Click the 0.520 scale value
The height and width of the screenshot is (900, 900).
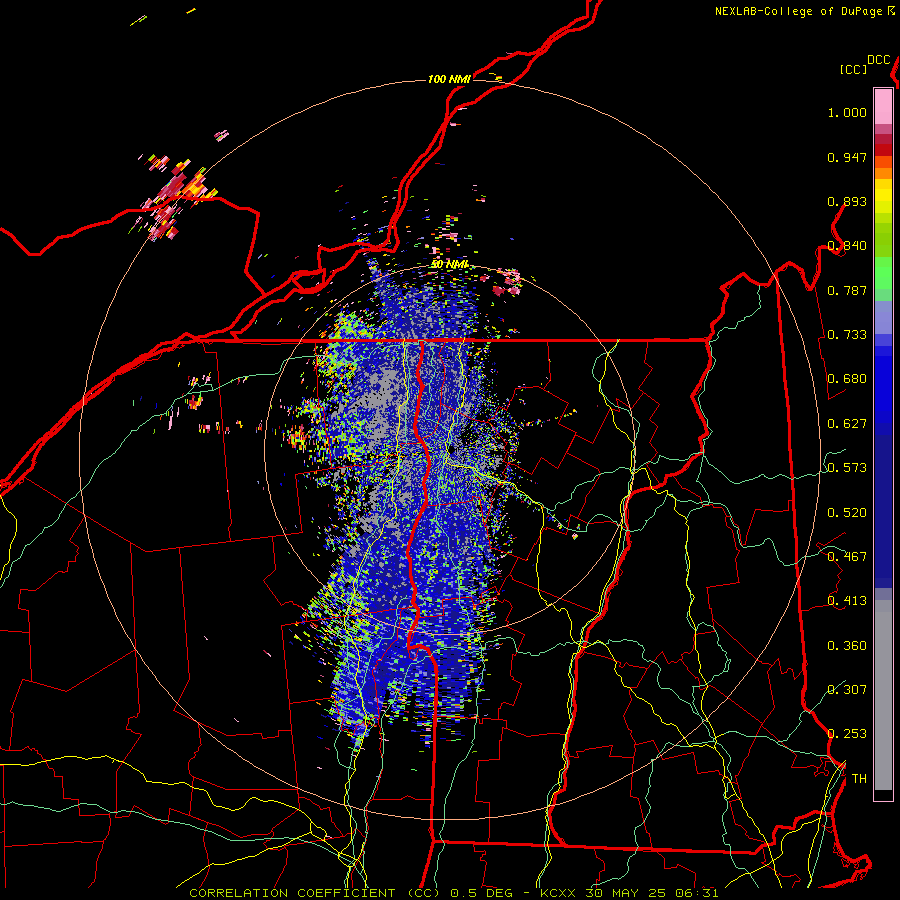point(847,513)
